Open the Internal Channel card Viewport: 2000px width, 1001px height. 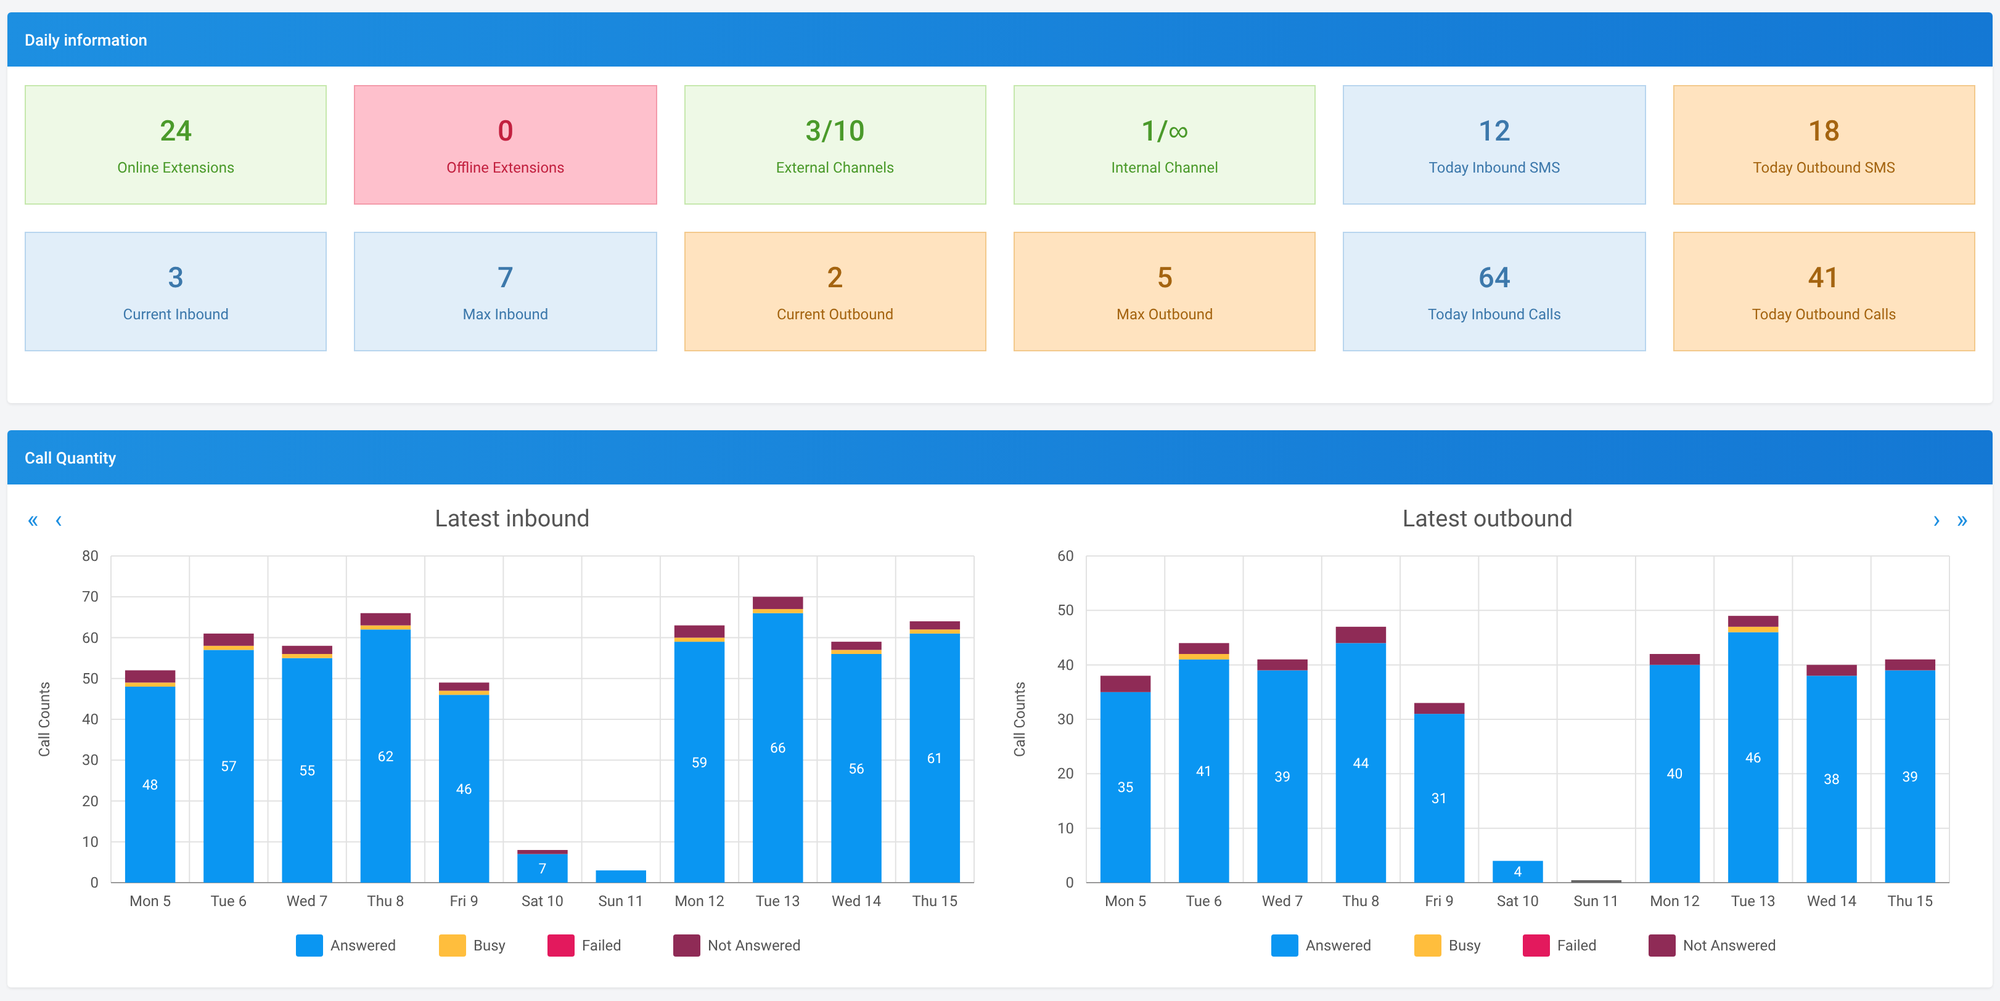coord(1164,145)
